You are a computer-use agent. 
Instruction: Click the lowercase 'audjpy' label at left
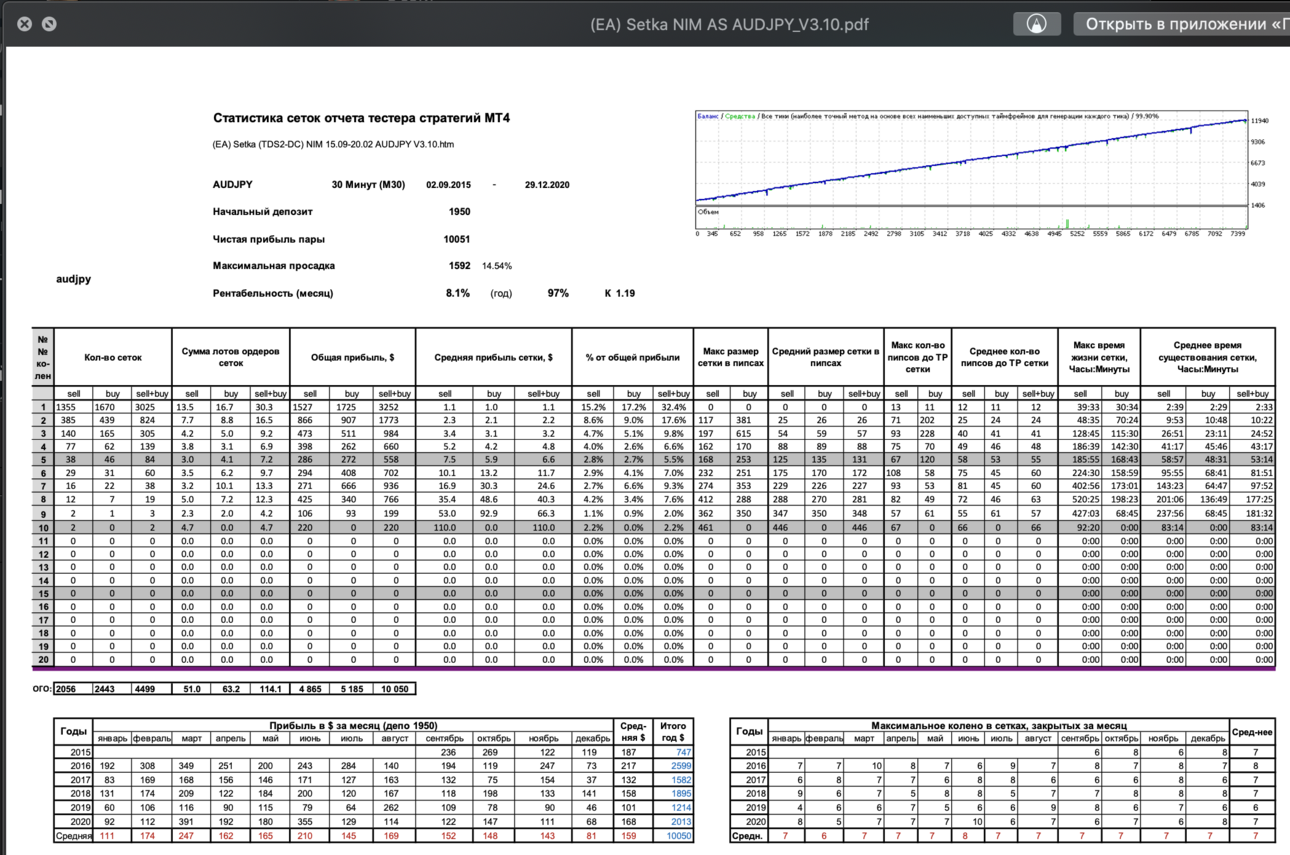(73, 279)
